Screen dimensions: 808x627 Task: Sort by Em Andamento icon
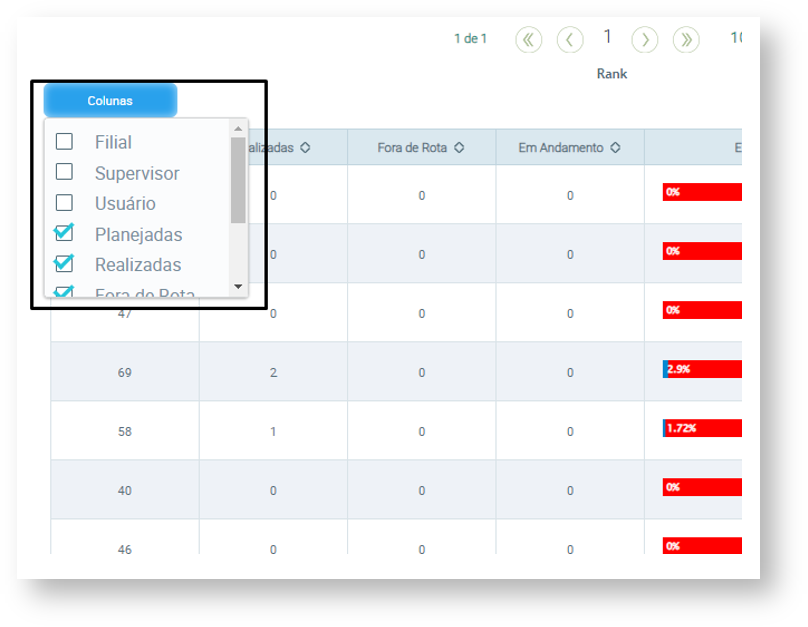click(615, 148)
